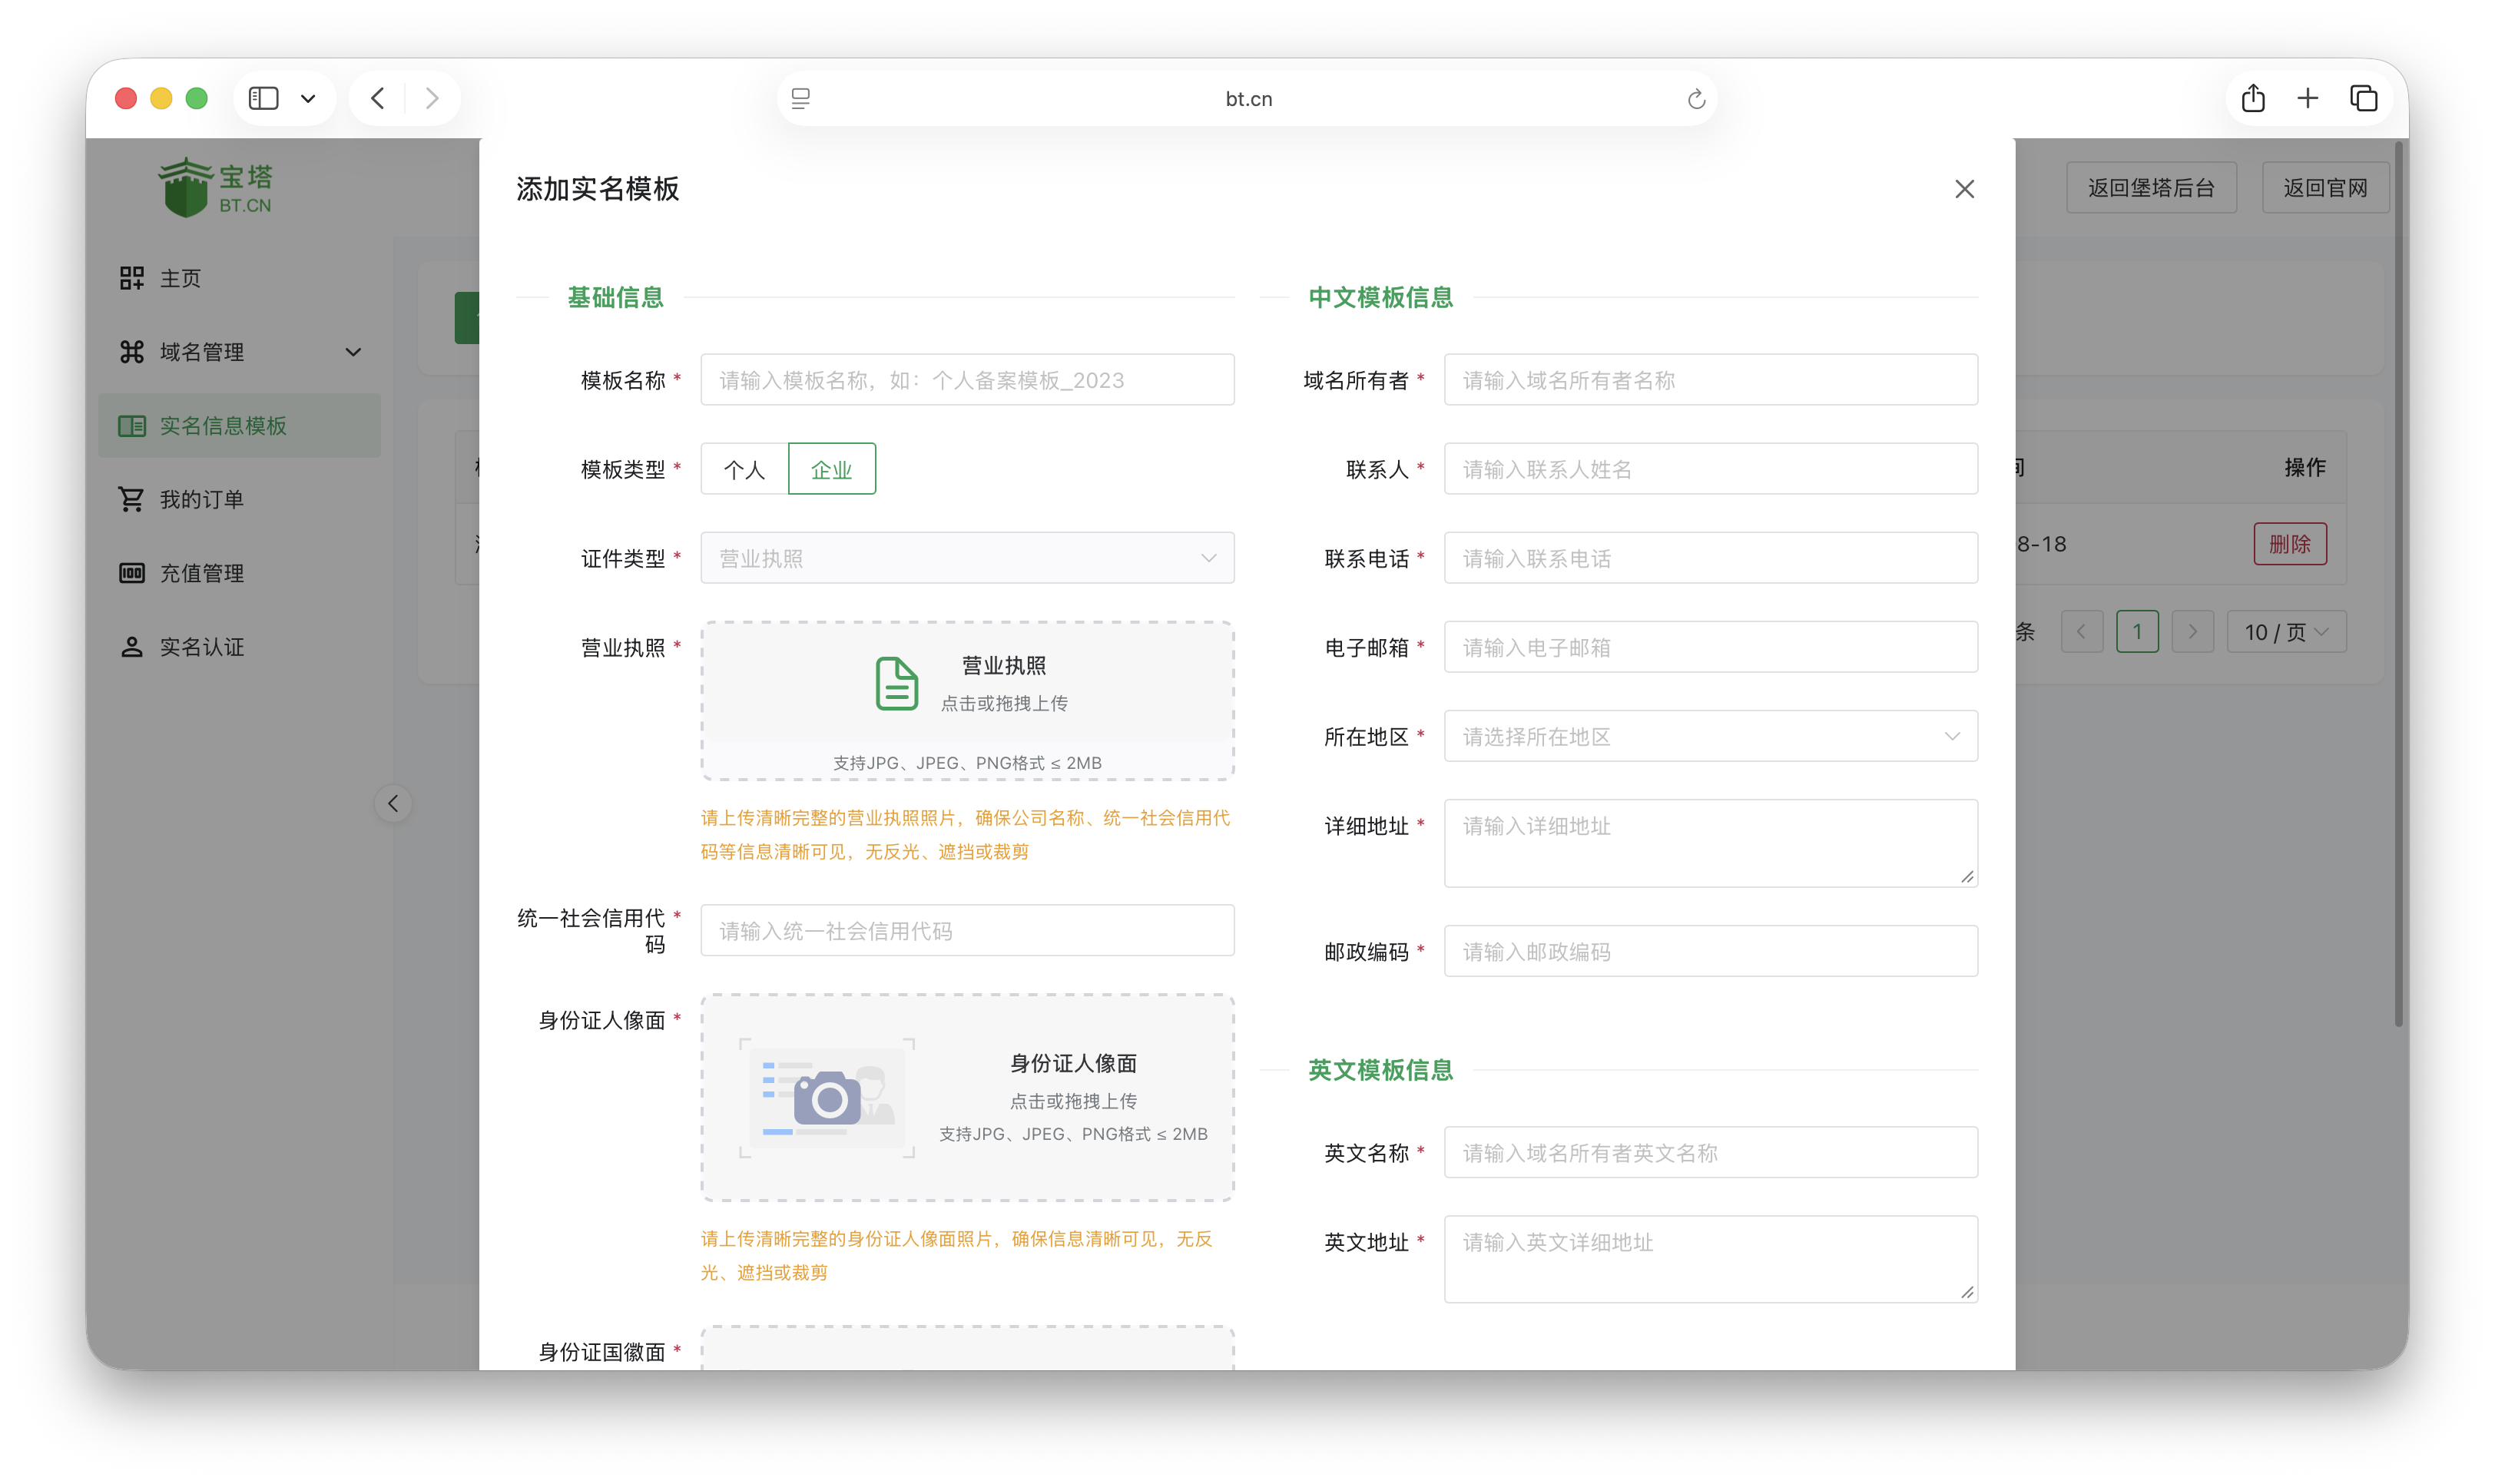Image resolution: width=2495 pixels, height=1484 pixels.
Task: Open the 10/页 page size dropdown
Action: 2286,631
